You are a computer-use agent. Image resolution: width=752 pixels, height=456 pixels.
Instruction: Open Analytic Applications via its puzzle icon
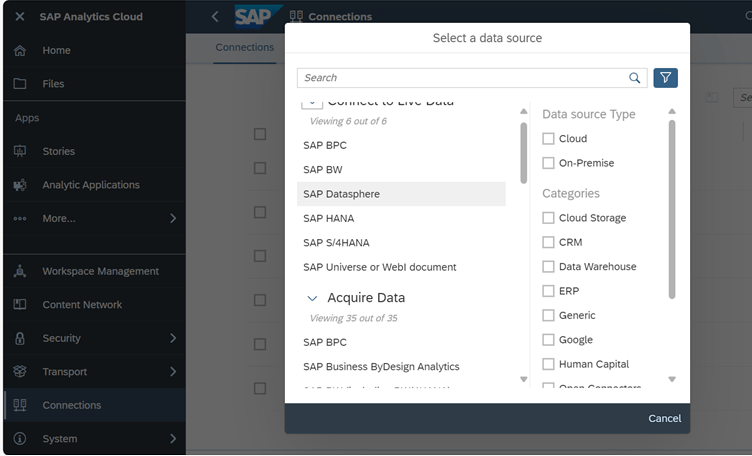coord(20,185)
